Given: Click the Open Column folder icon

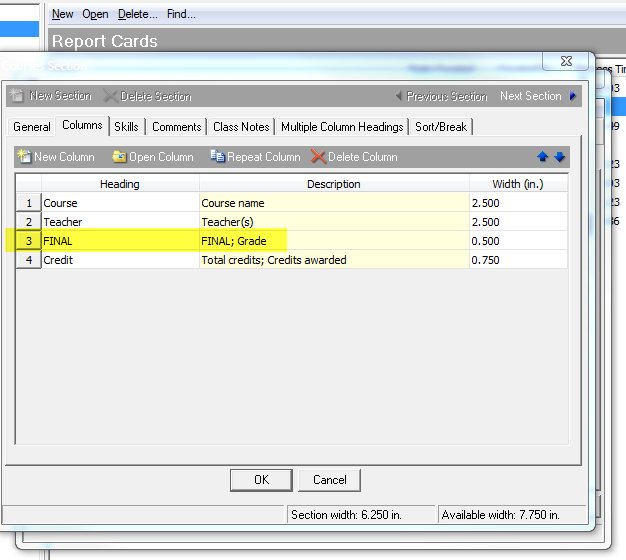Looking at the screenshot, I should point(119,157).
